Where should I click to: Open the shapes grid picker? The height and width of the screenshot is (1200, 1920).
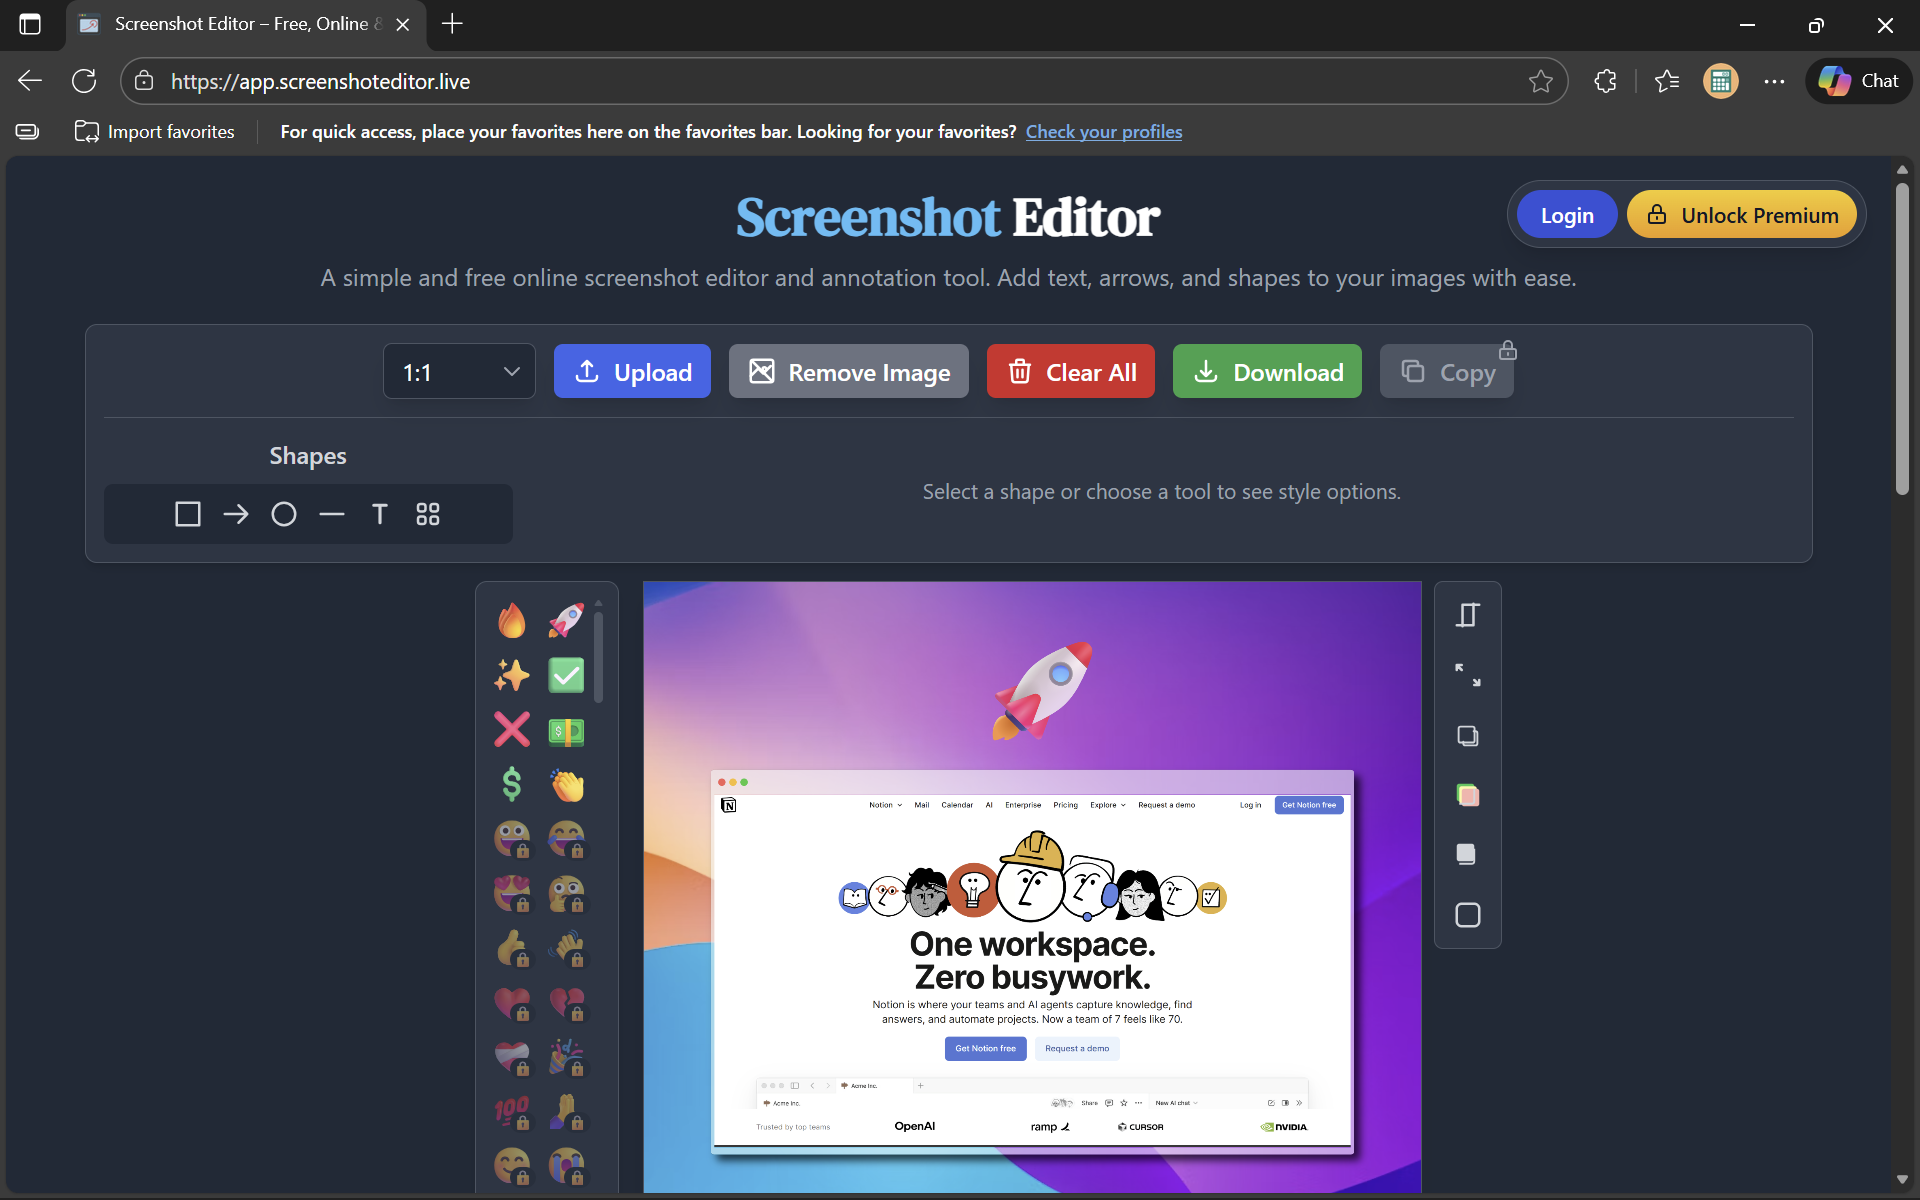tap(428, 514)
